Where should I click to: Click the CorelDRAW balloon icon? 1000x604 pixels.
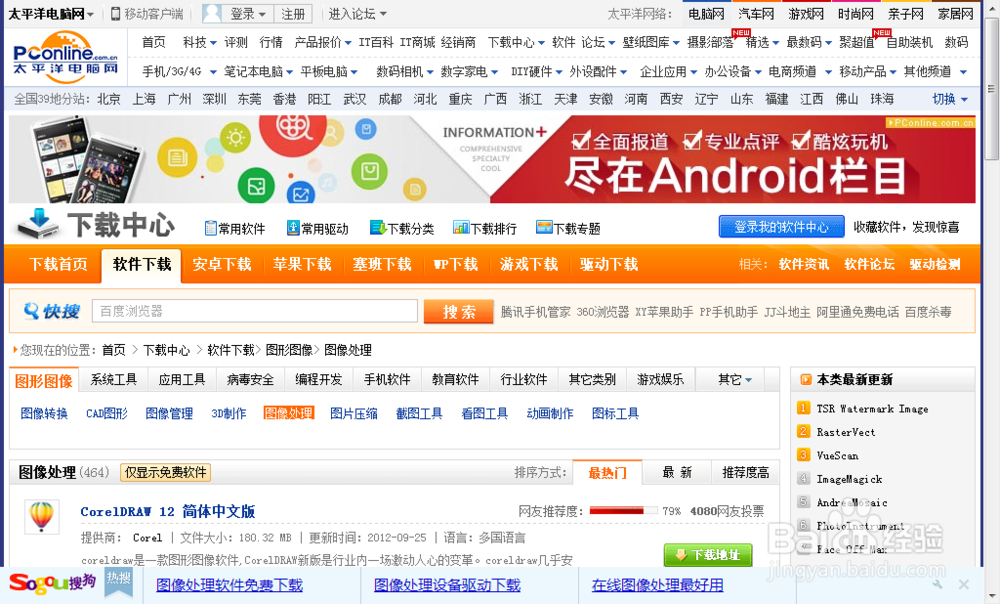(x=41, y=516)
